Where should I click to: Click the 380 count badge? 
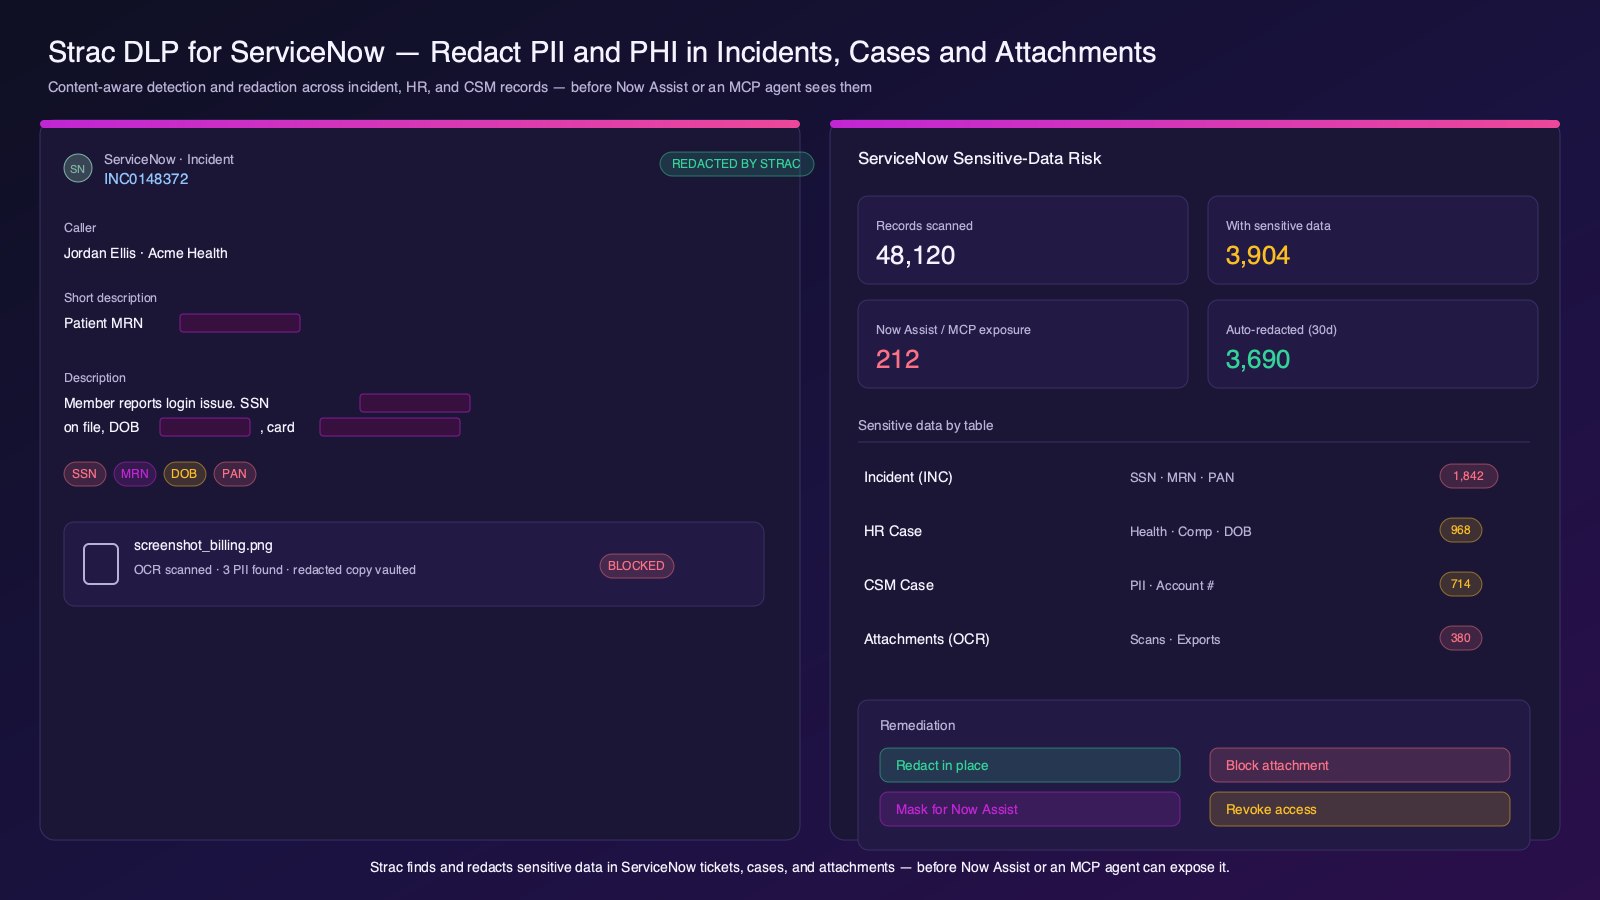[1461, 638]
